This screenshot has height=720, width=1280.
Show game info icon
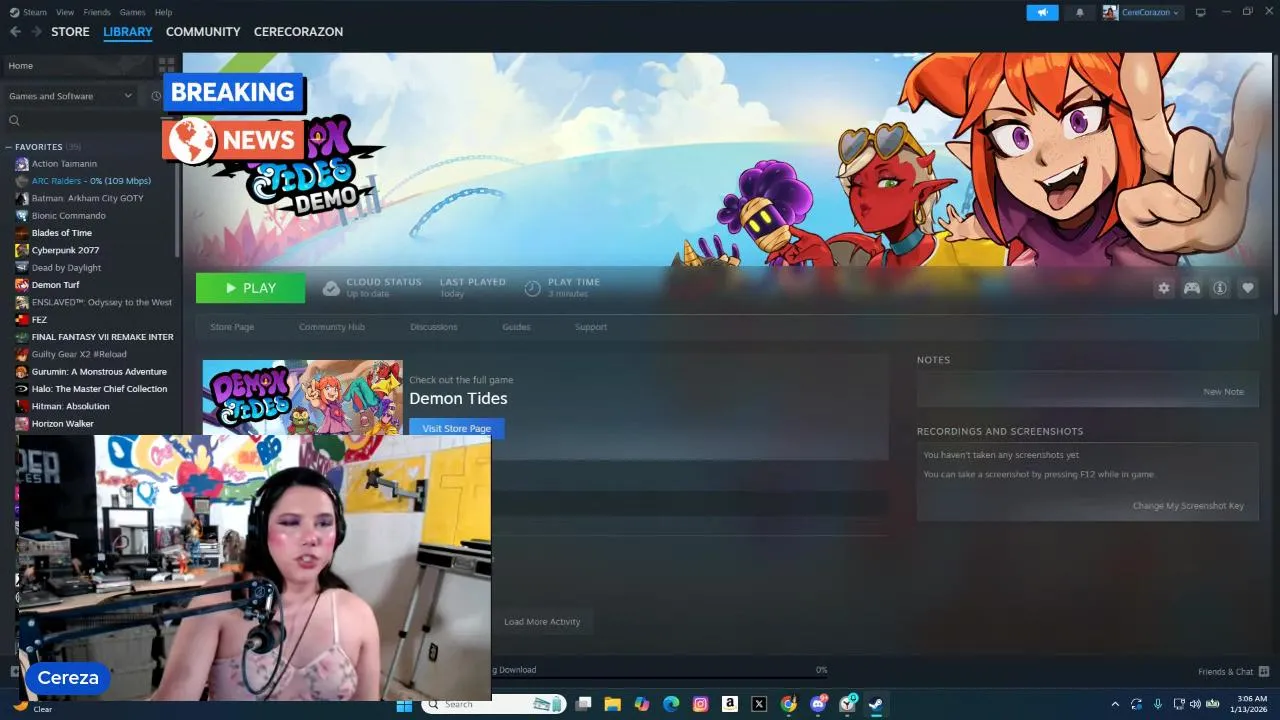(1220, 288)
